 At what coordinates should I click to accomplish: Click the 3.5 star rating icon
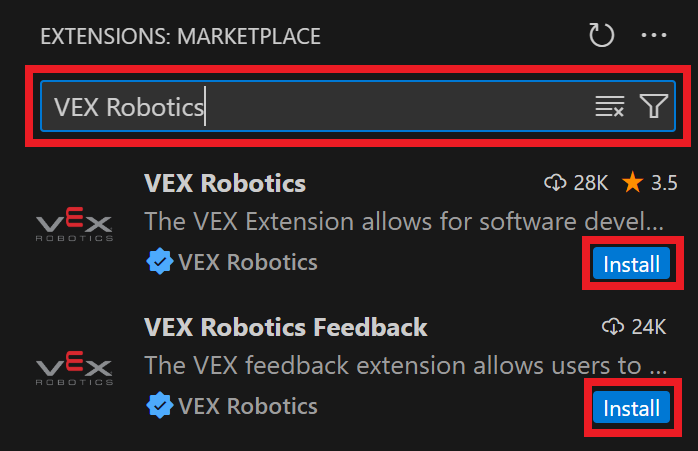(632, 183)
